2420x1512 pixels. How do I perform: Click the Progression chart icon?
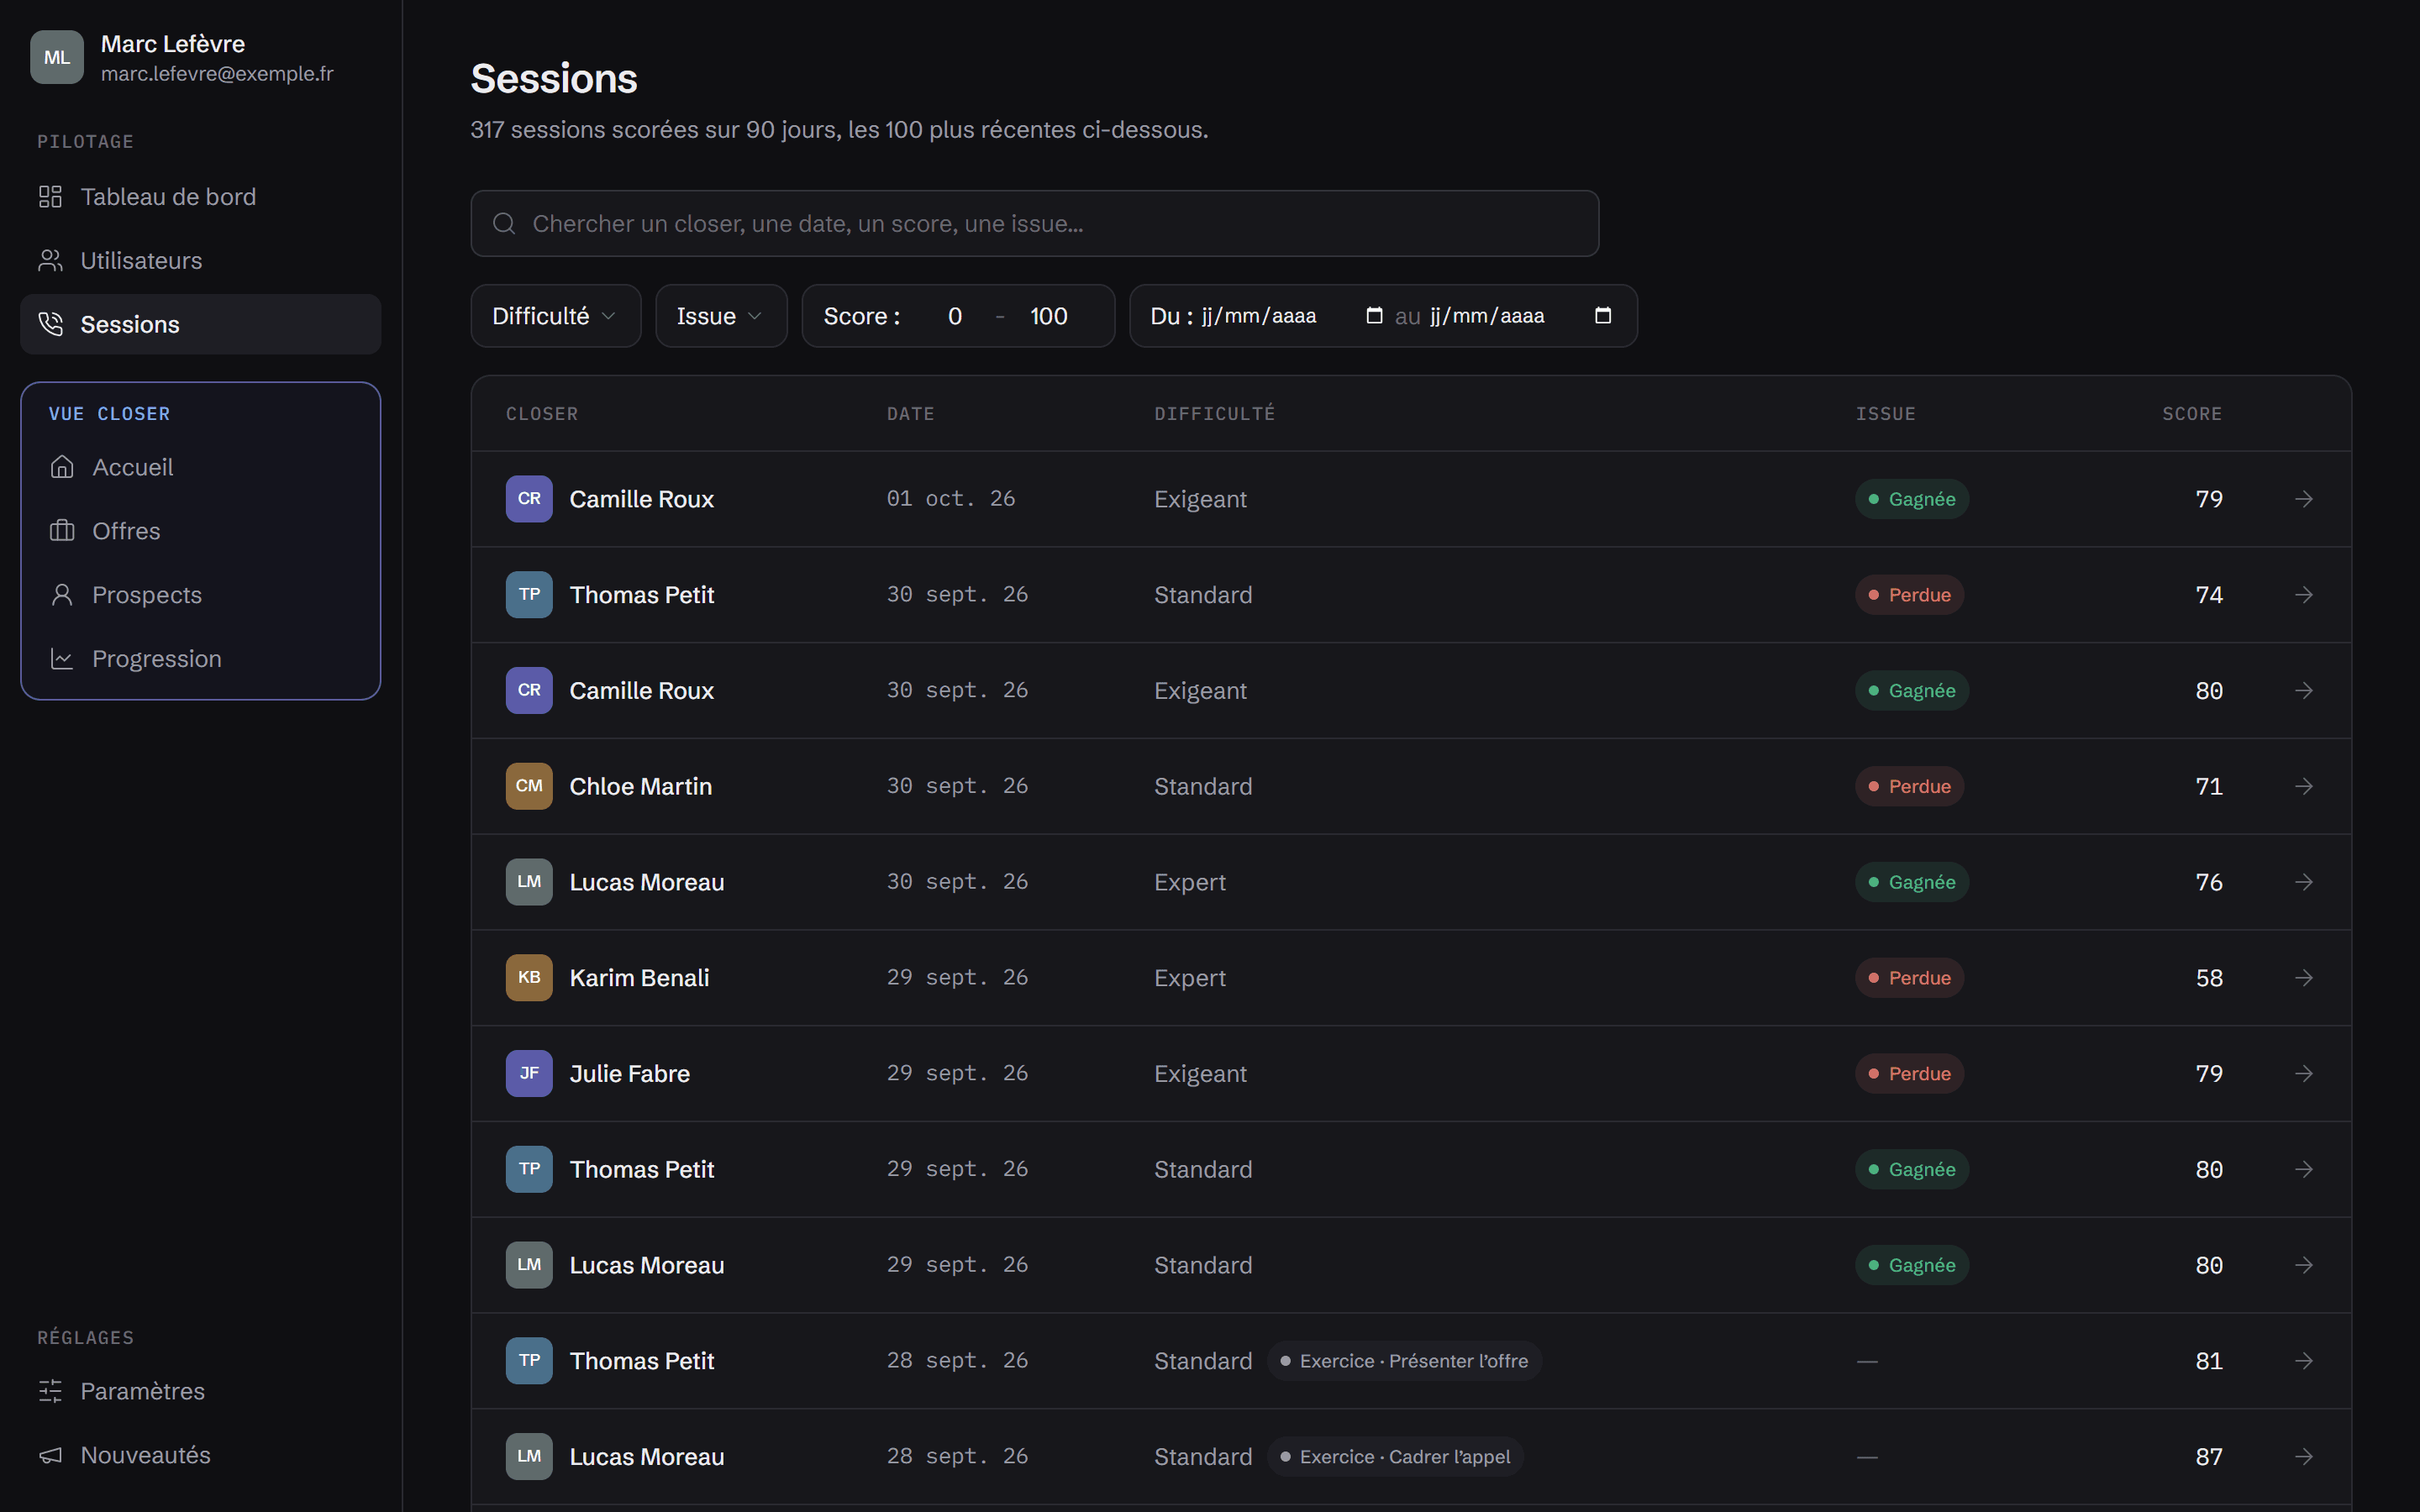click(x=62, y=659)
